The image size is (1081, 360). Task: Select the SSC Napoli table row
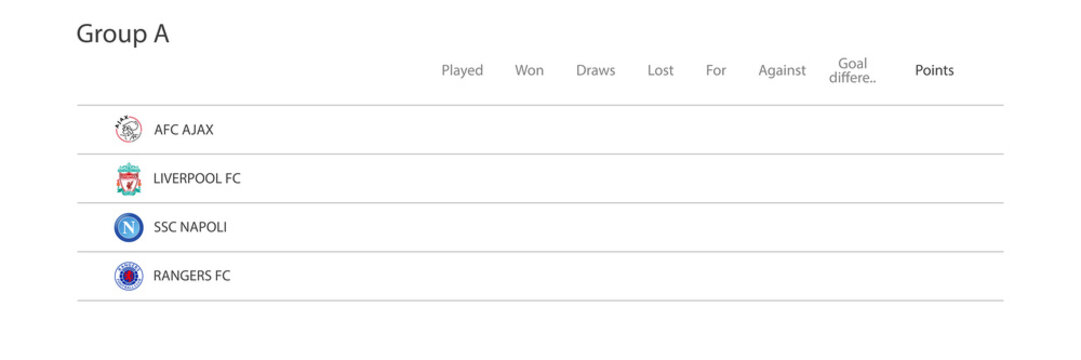(540, 228)
